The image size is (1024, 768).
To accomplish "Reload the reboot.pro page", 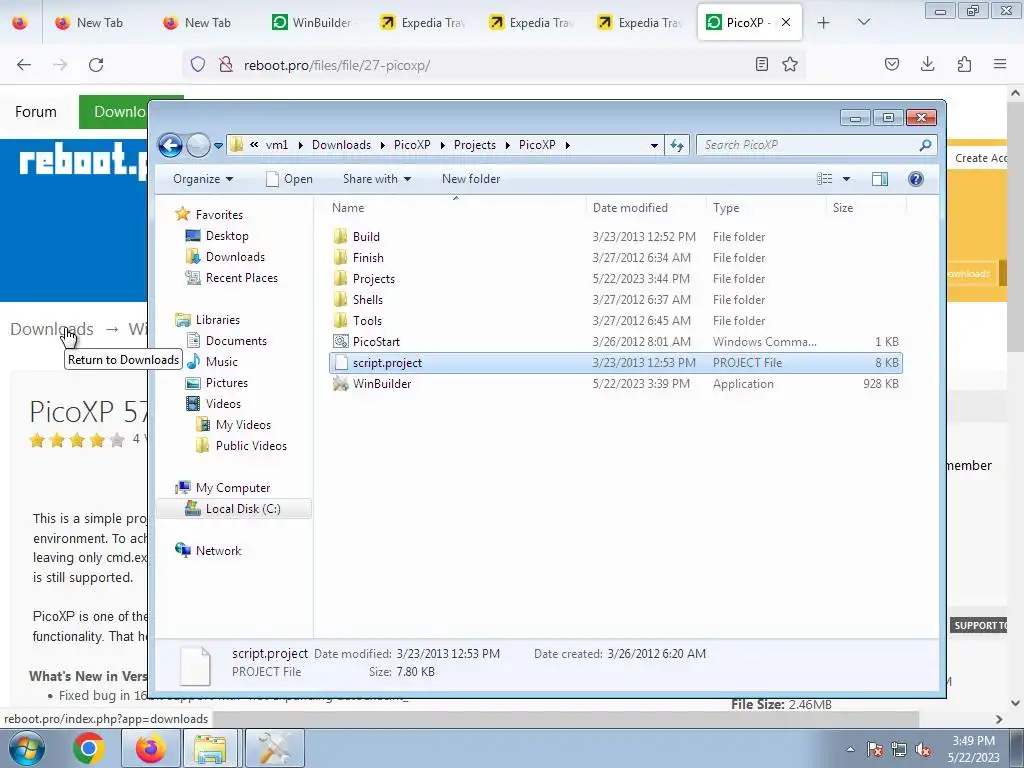I will click(x=96, y=64).
